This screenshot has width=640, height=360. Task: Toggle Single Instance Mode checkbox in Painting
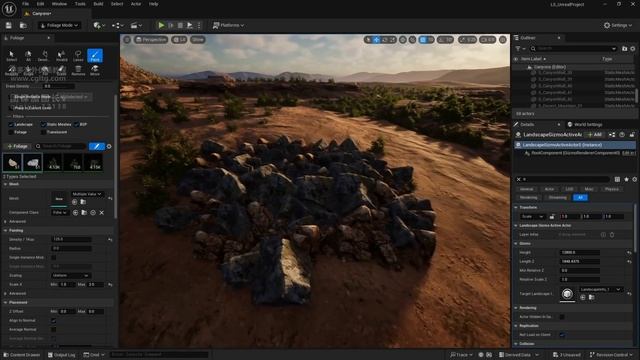(53, 258)
